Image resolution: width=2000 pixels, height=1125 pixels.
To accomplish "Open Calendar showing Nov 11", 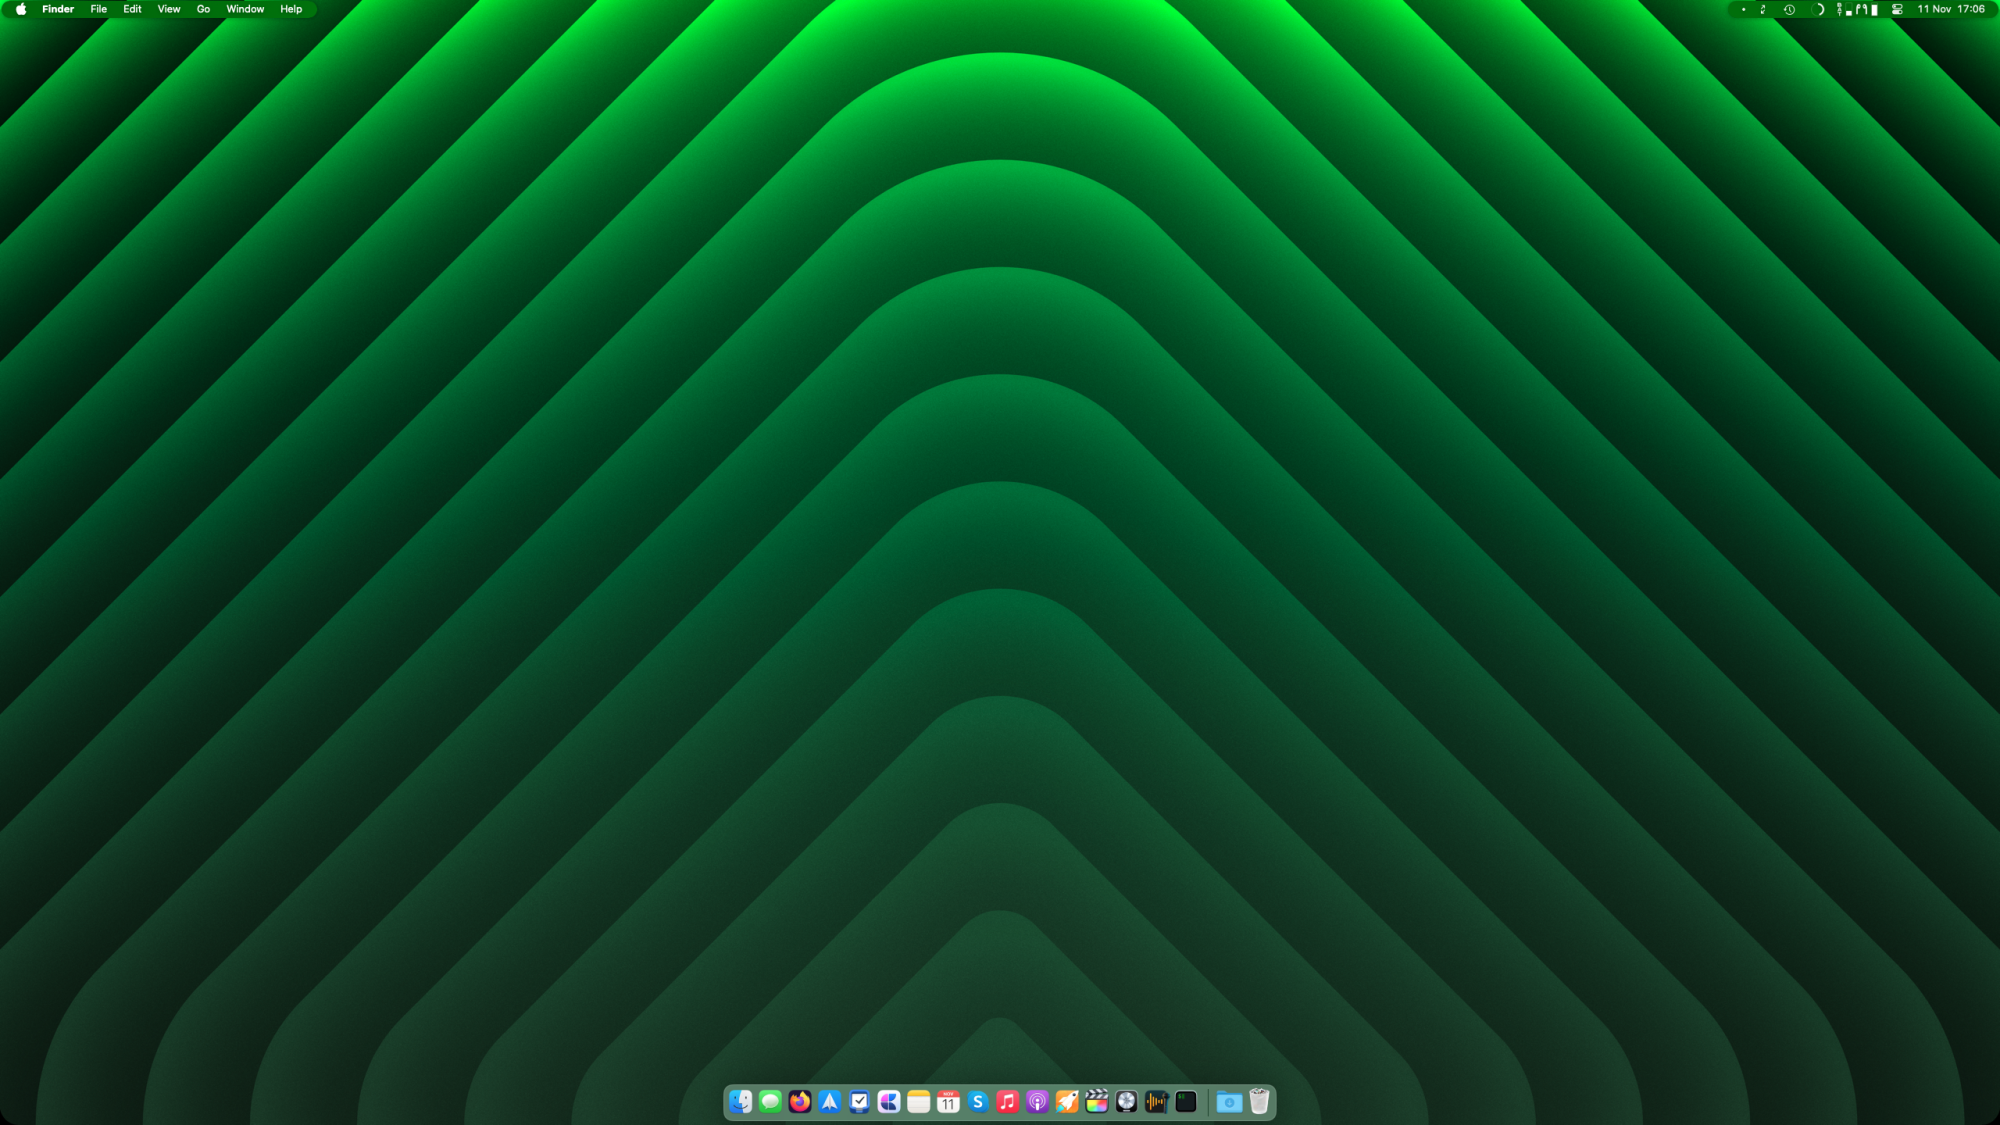I will (x=948, y=1101).
